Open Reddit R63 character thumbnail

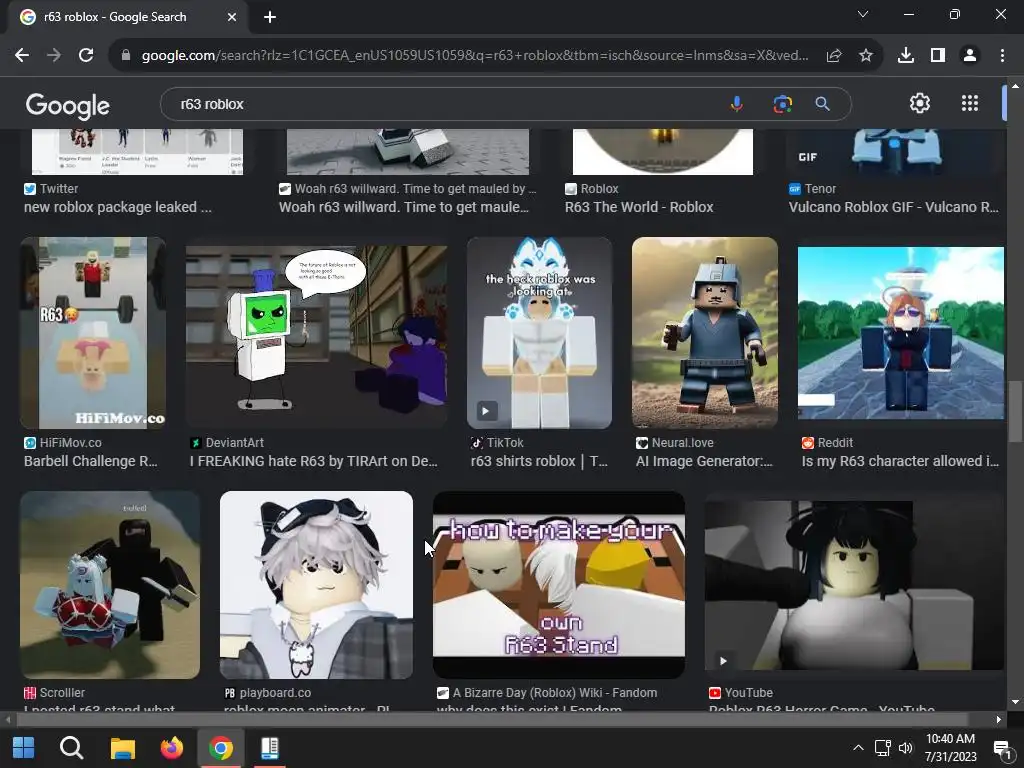tap(901, 333)
